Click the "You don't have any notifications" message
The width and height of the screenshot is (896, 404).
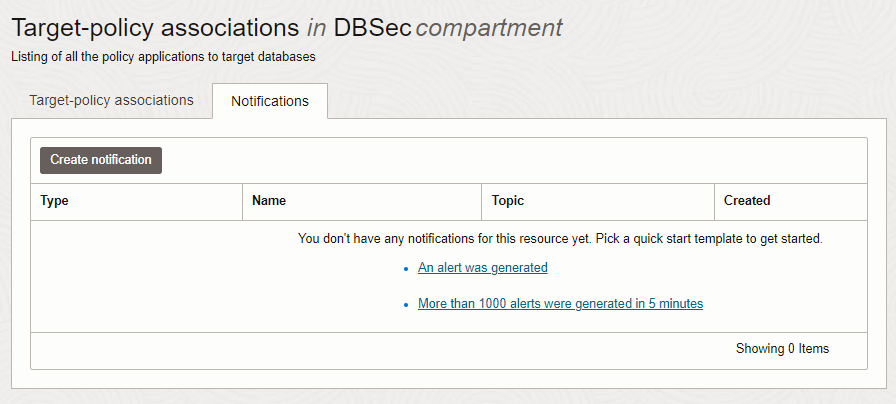point(560,239)
